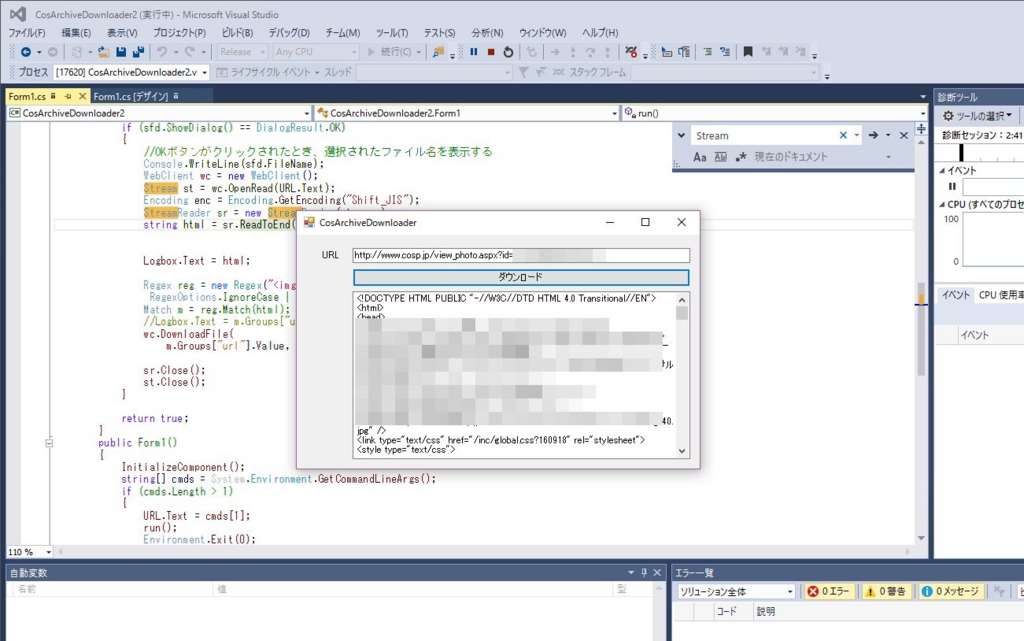Open the 110 % zoom level dropdown
Screen dimensions: 1024x641
coord(29,552)
